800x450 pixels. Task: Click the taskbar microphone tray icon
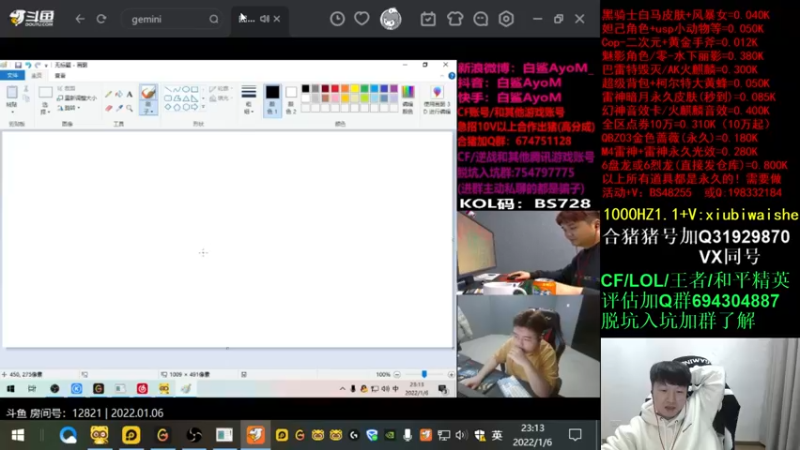pos(407,435)
